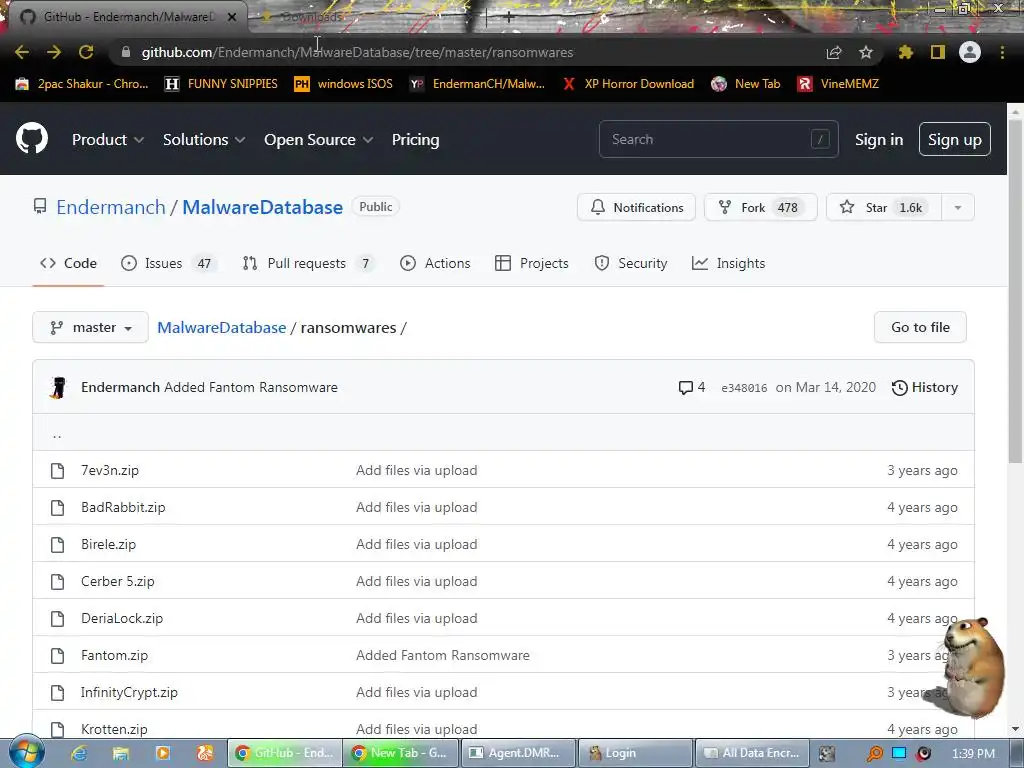This screenshot has width=1024, height=768.
Task: Expand the Solutions menu
Action: (204, 140)
